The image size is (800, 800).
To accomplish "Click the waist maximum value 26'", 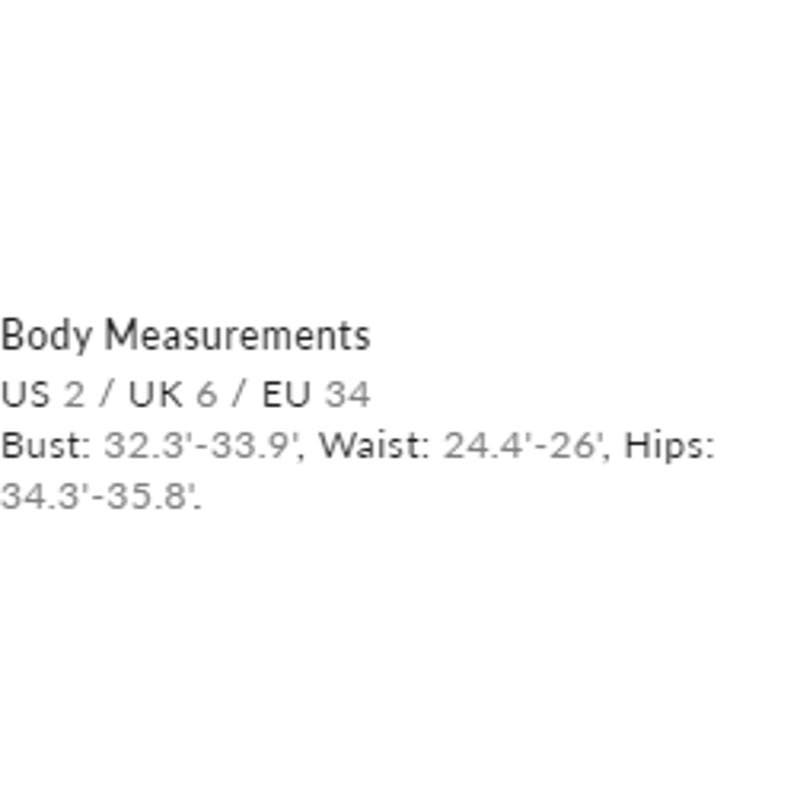I will point(577,445).
